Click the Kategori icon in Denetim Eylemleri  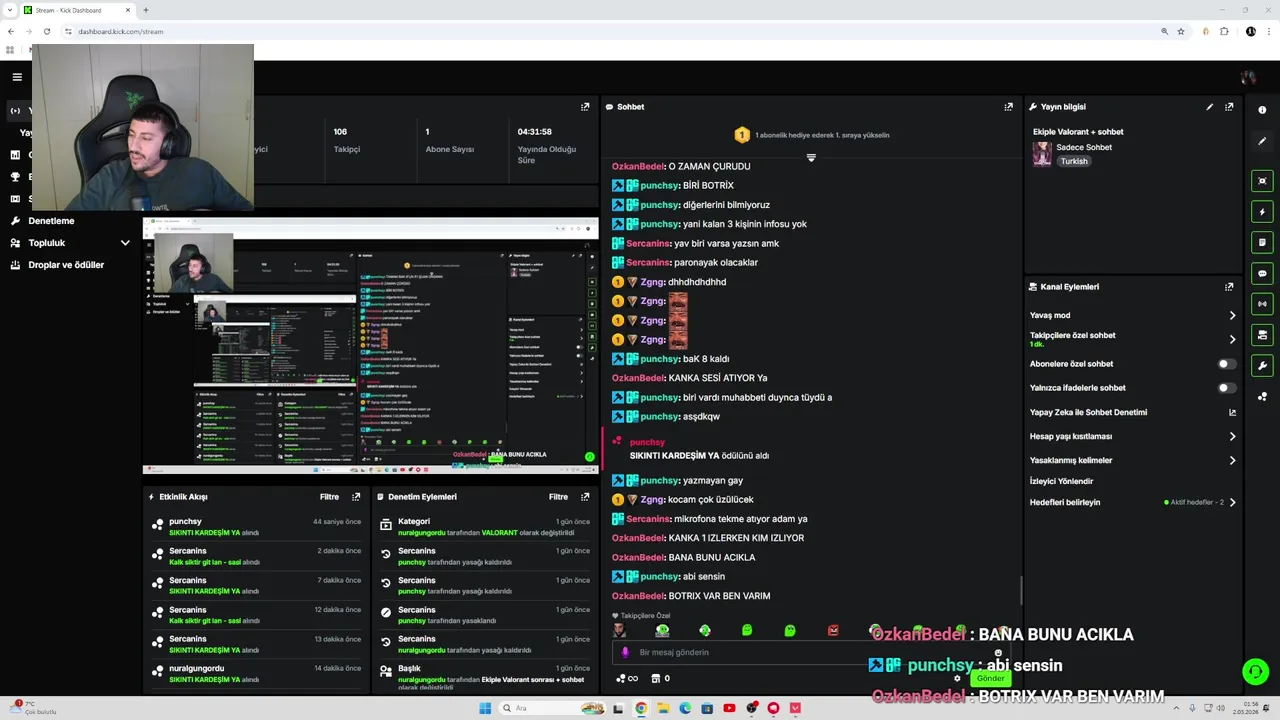pos(386,524)
